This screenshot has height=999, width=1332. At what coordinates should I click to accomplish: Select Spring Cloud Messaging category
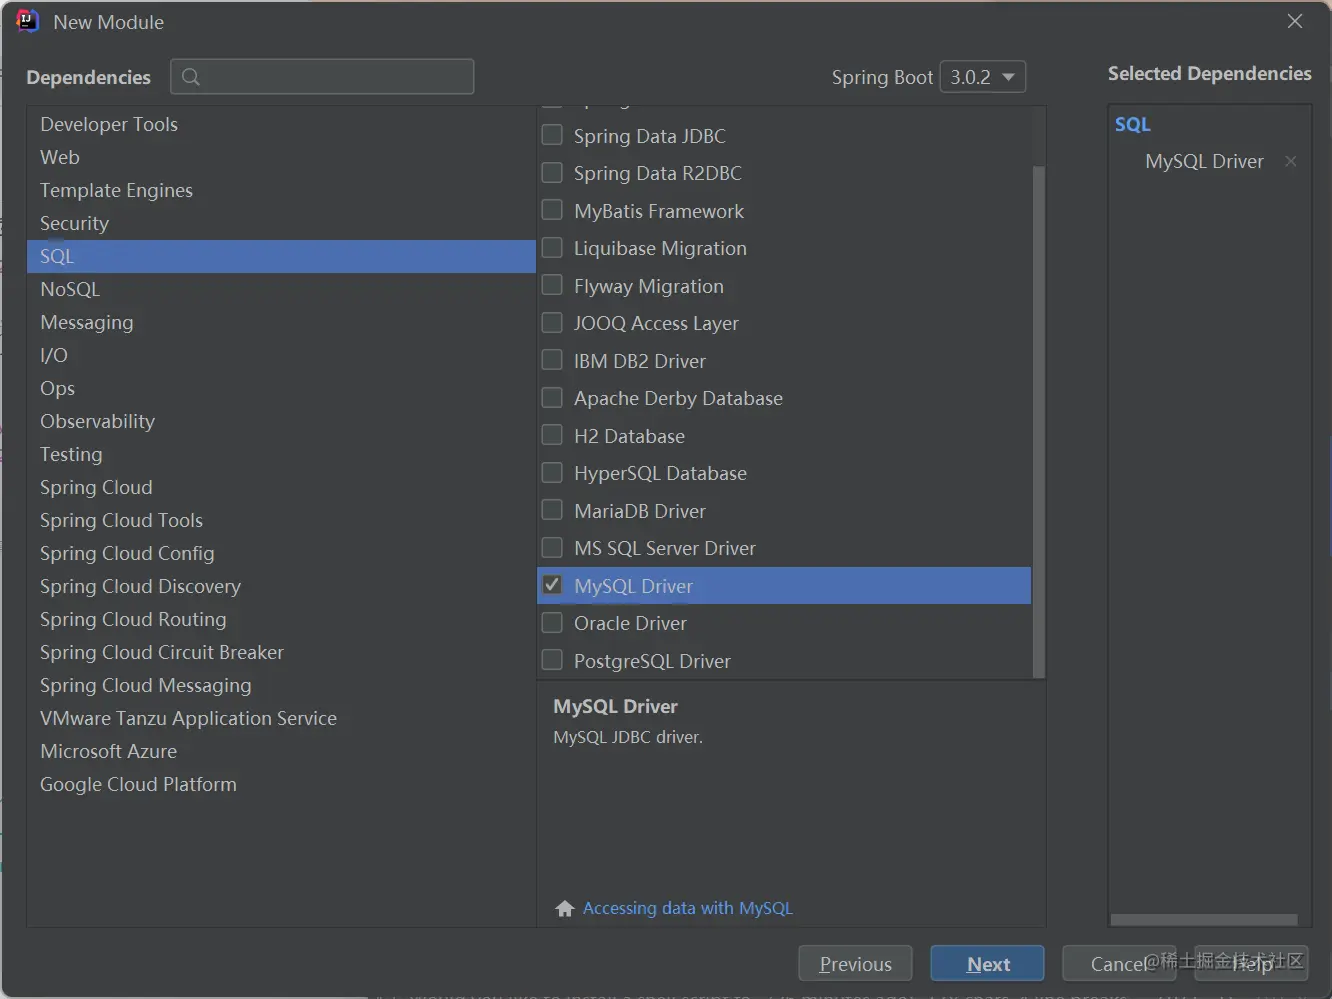point(281,685)
